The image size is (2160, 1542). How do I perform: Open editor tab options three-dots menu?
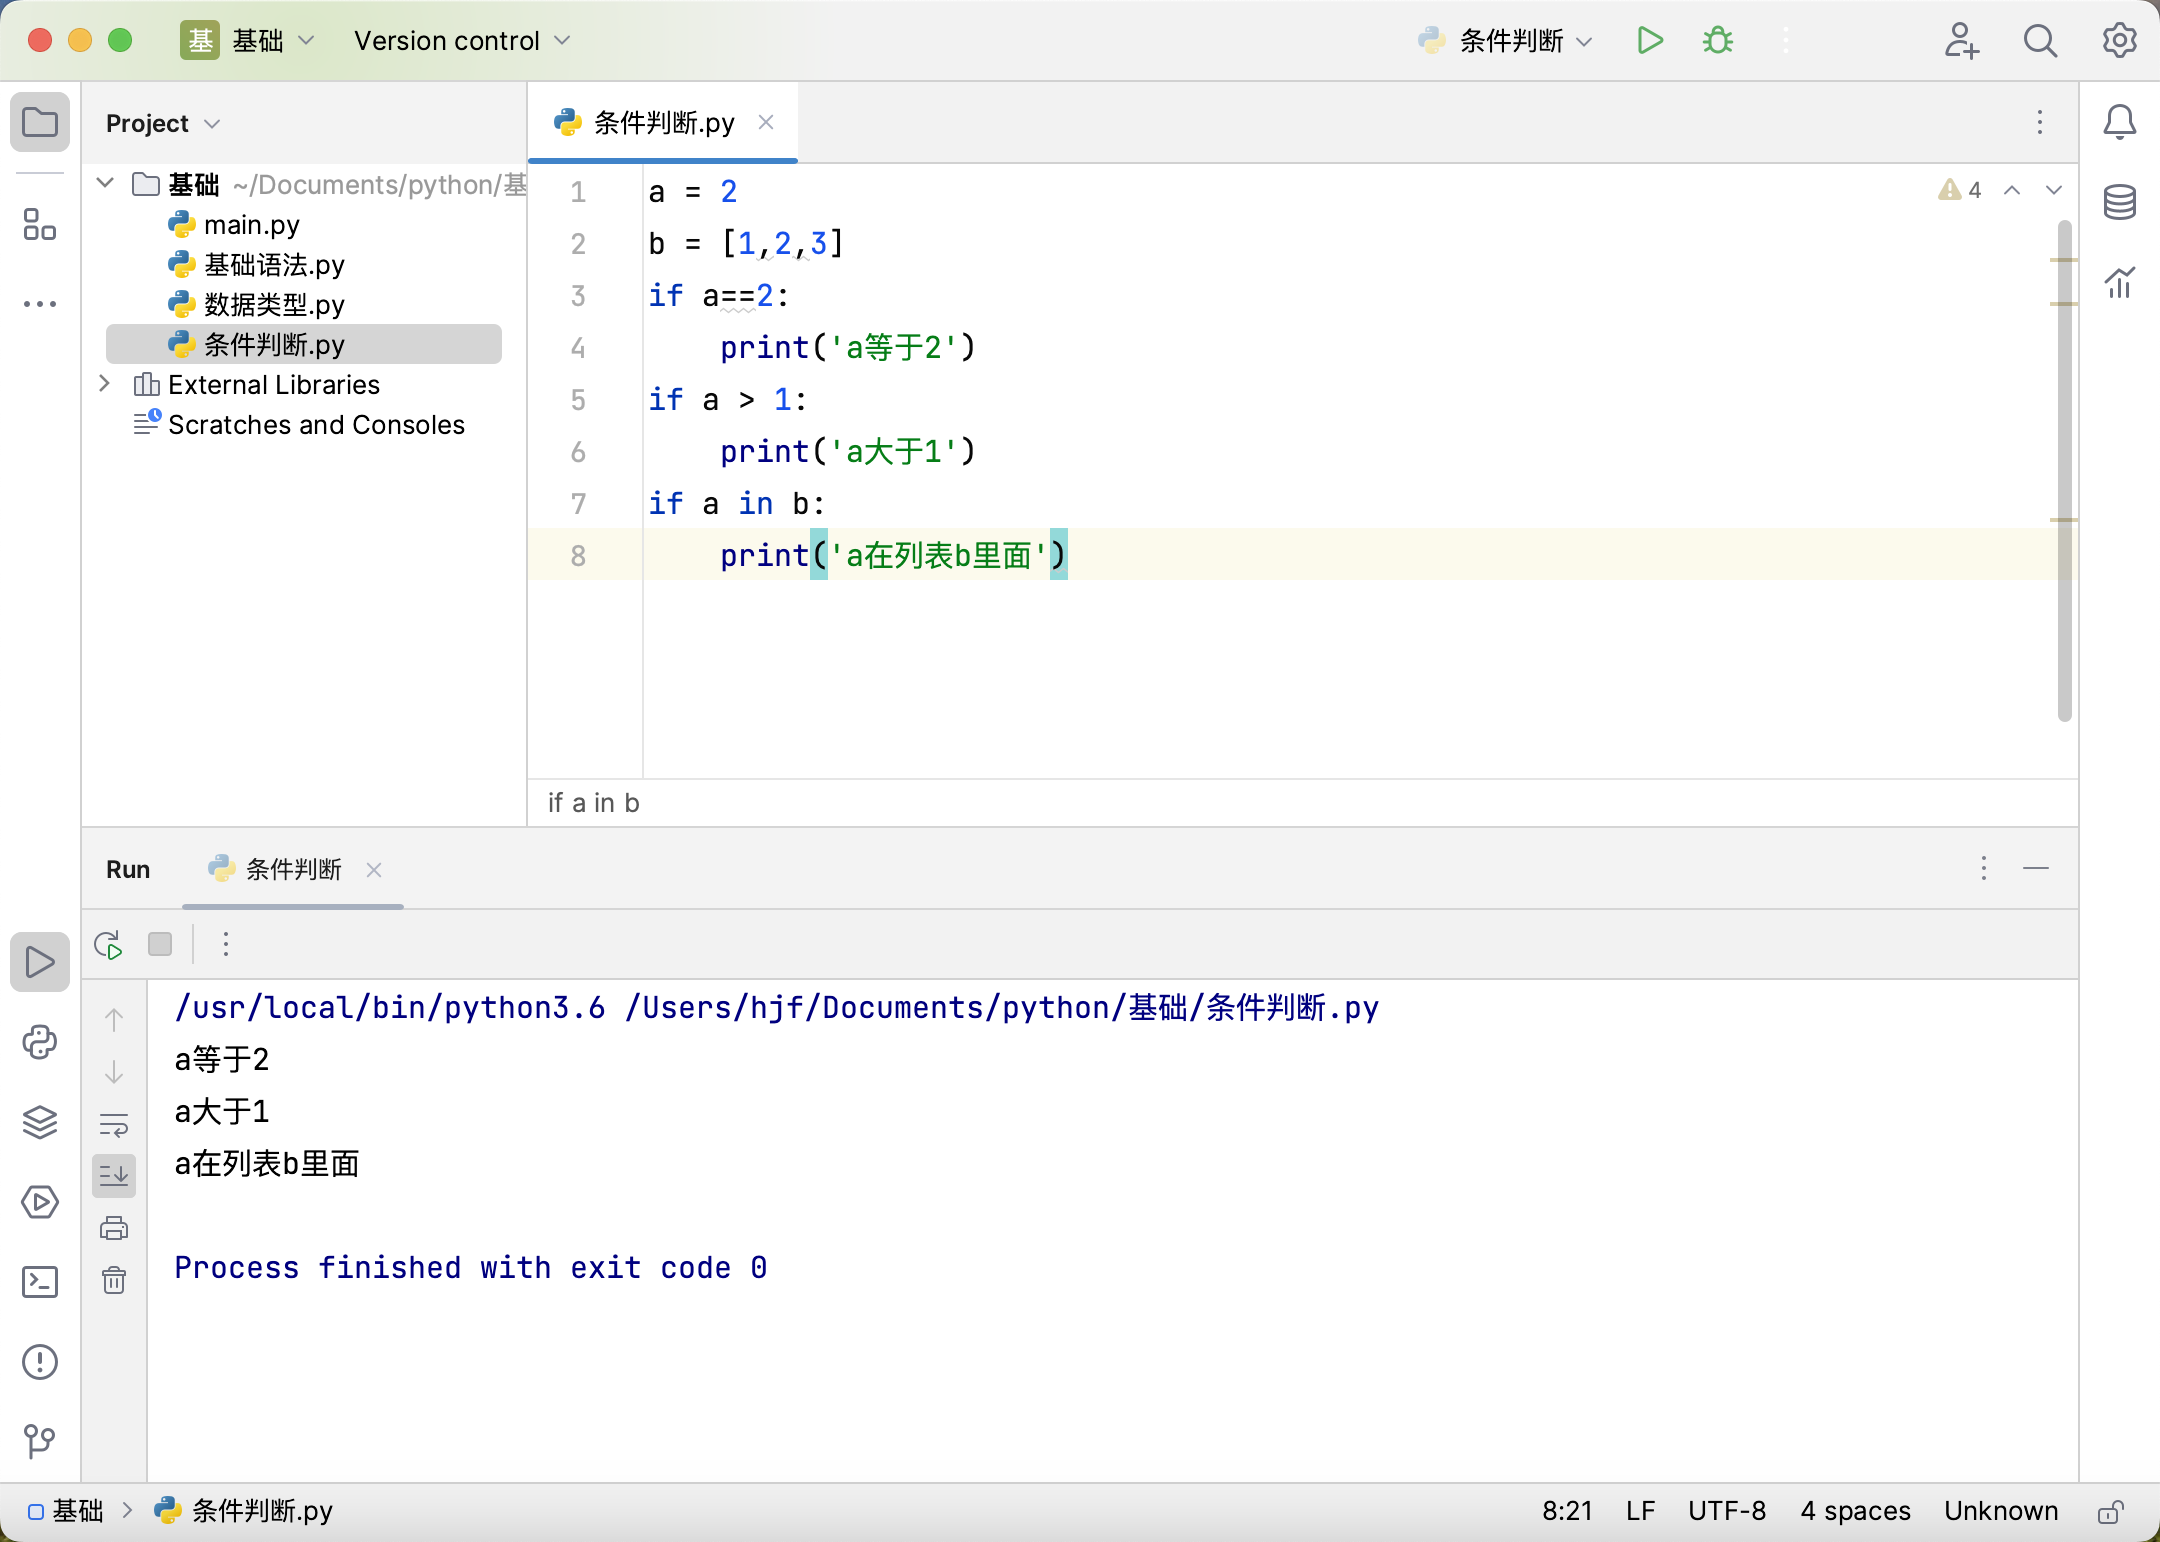click(x=2040, y=122)
